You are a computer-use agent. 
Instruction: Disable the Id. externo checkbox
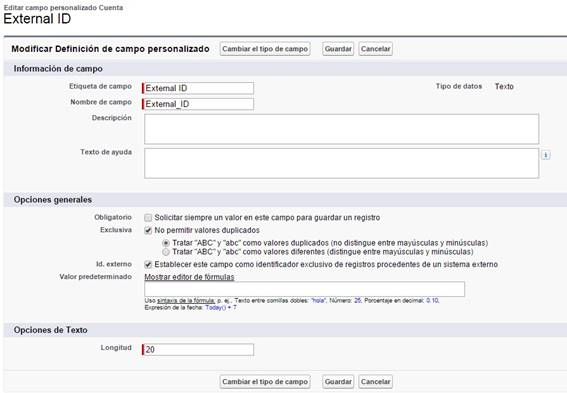coord(148,265)
